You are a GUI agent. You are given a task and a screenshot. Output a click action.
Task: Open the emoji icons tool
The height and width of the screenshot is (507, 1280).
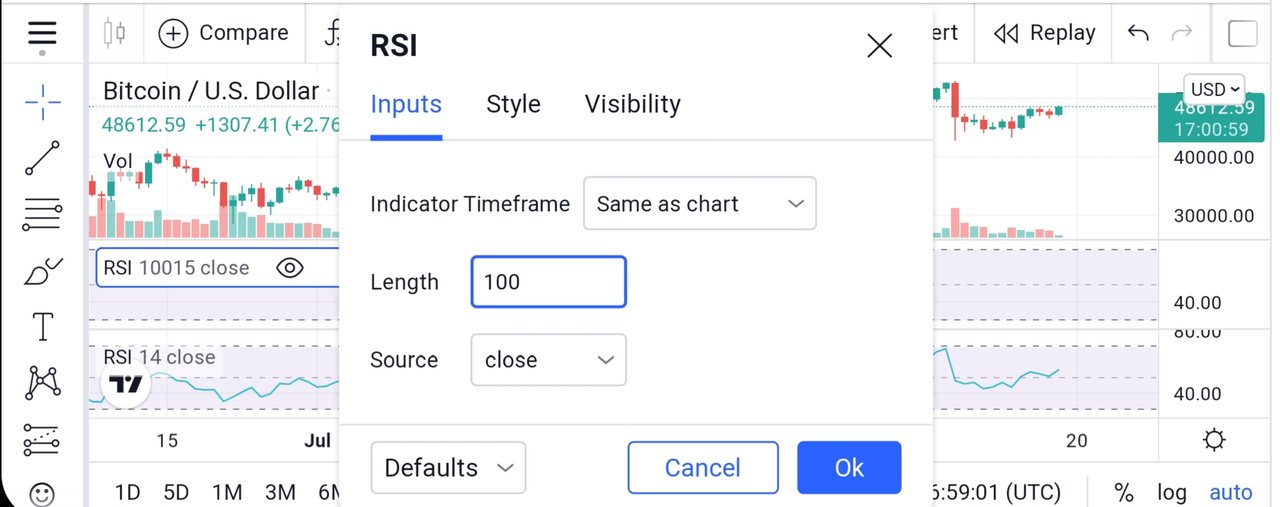pos(42,493)
